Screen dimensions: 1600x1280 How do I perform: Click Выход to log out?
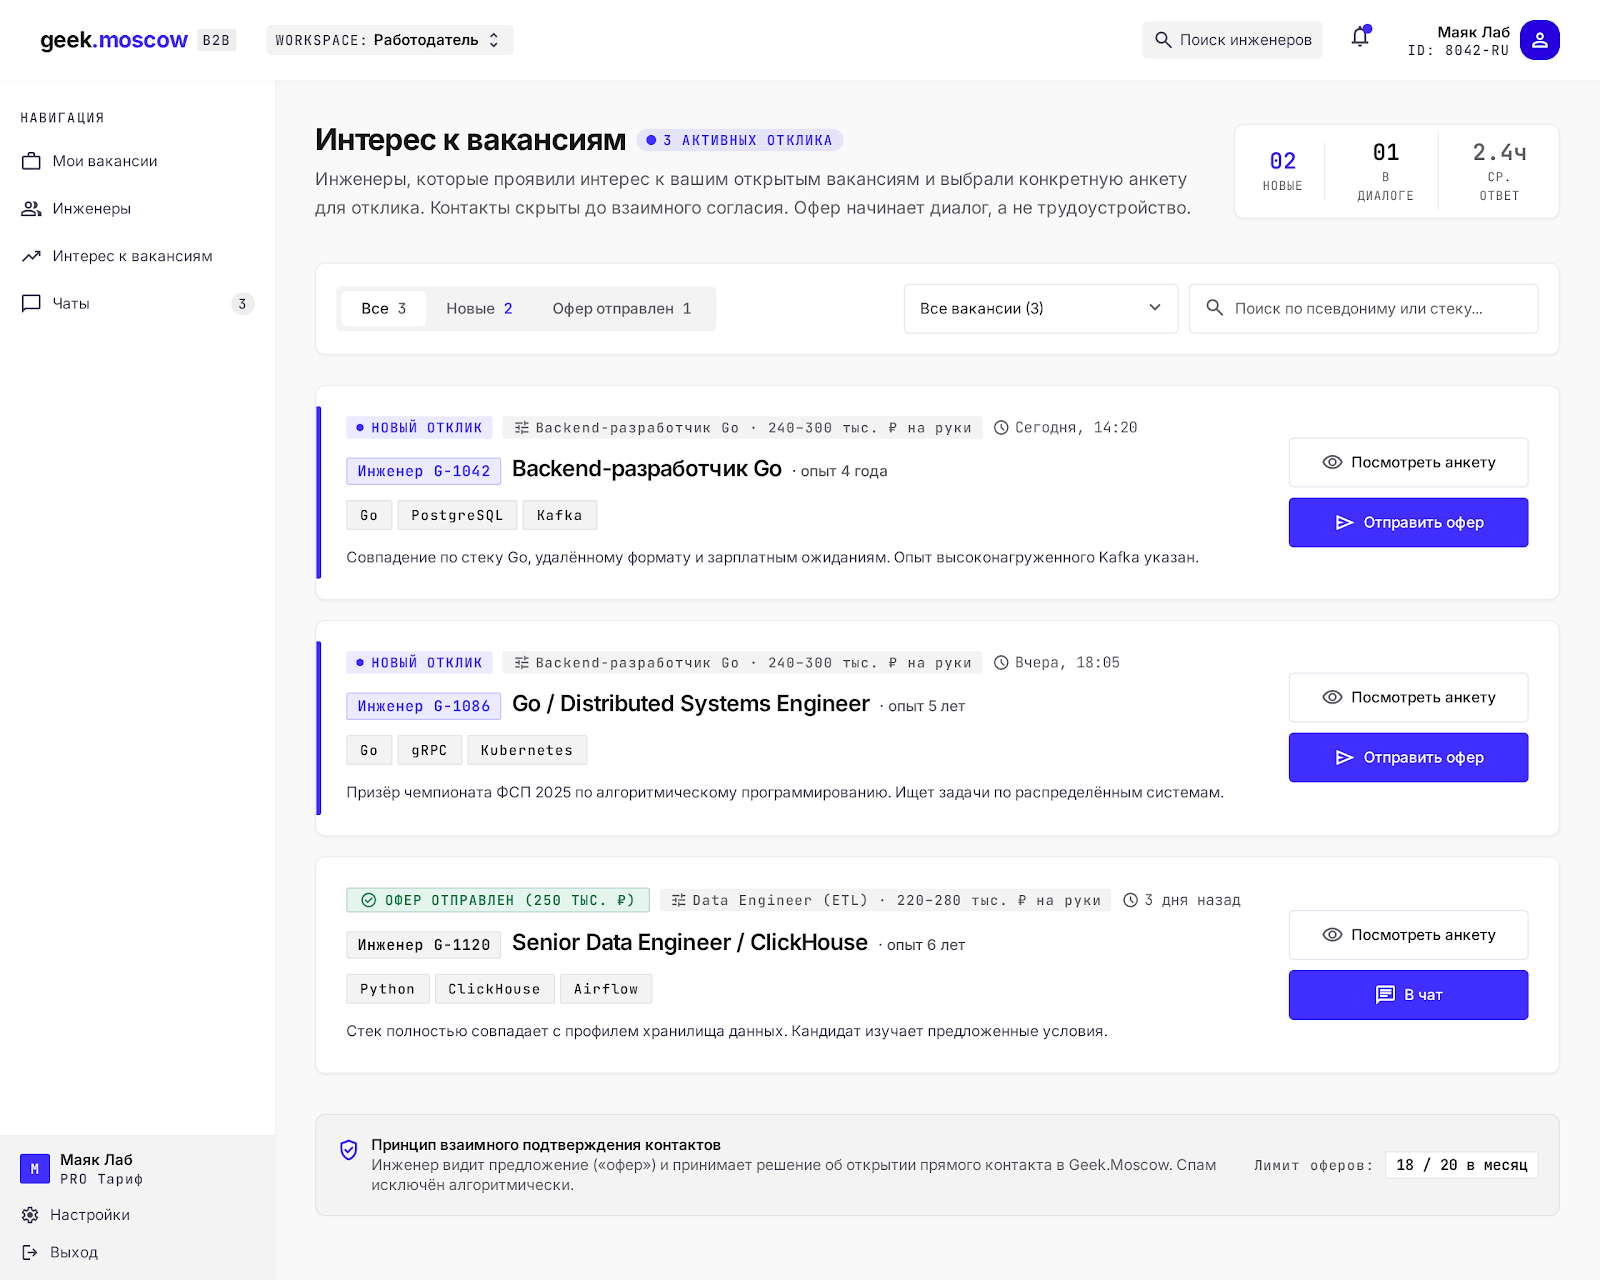(x=60, y=1252)
